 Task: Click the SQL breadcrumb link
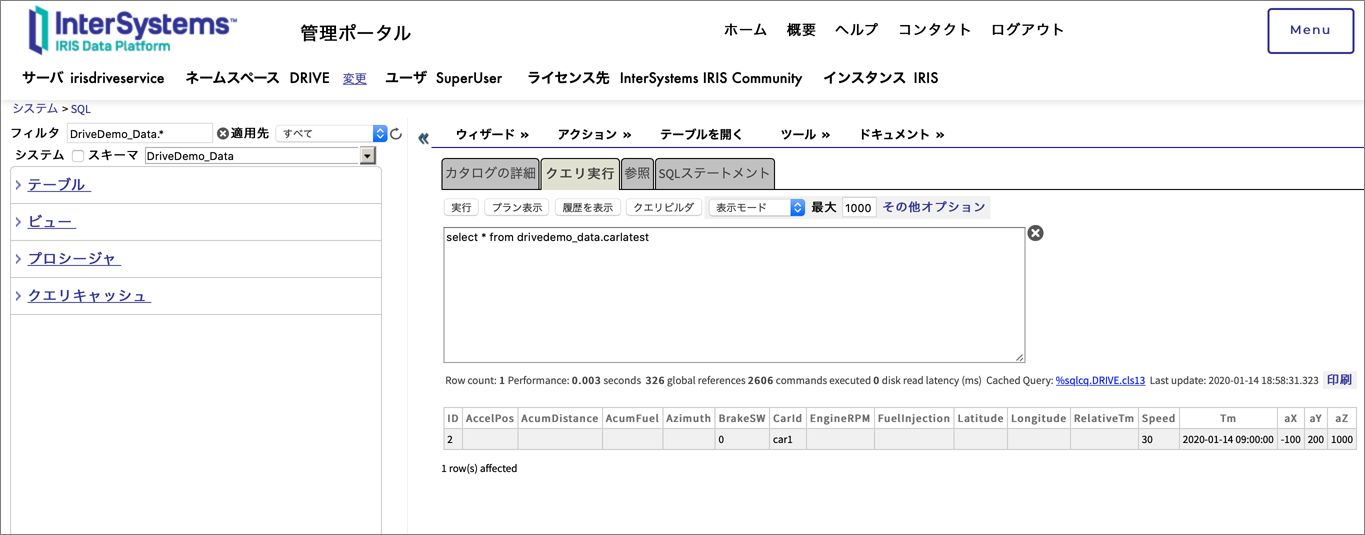coord(80,109)
